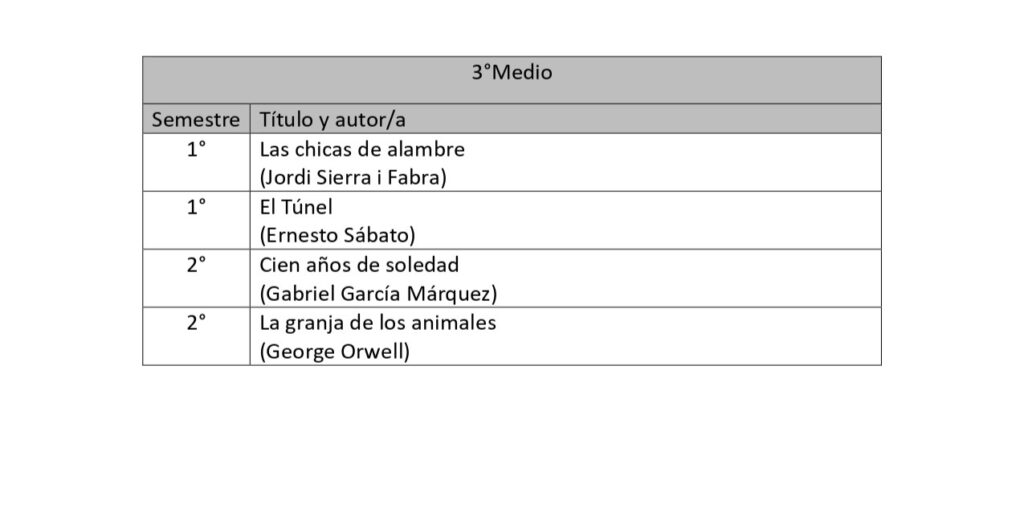The image size is (1024, 512).
Task: Select semester "2°" beside Cien años de soledad
Action: 196,265
